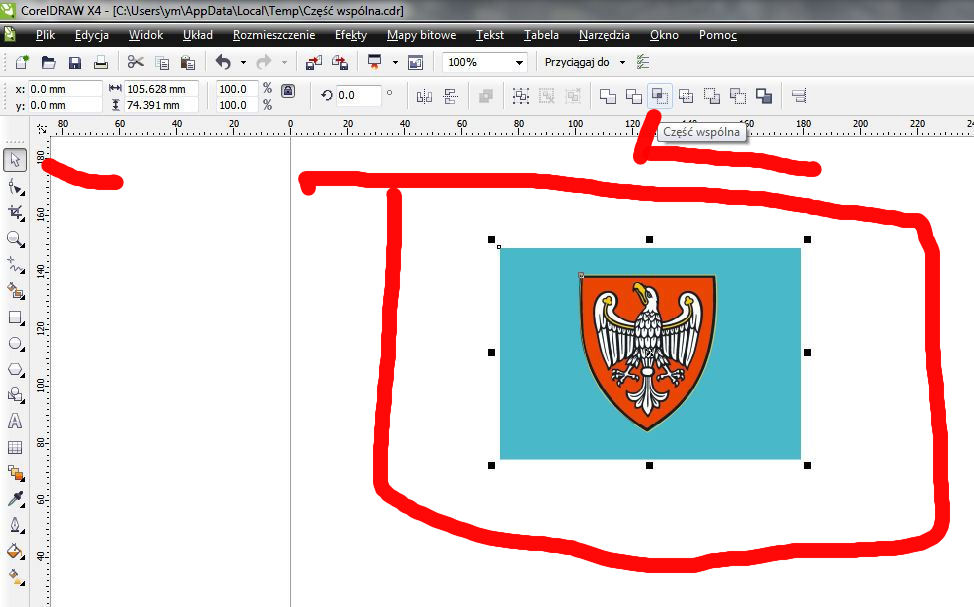
Task: Click the Część wspólna intersect button
Action: 659,96
